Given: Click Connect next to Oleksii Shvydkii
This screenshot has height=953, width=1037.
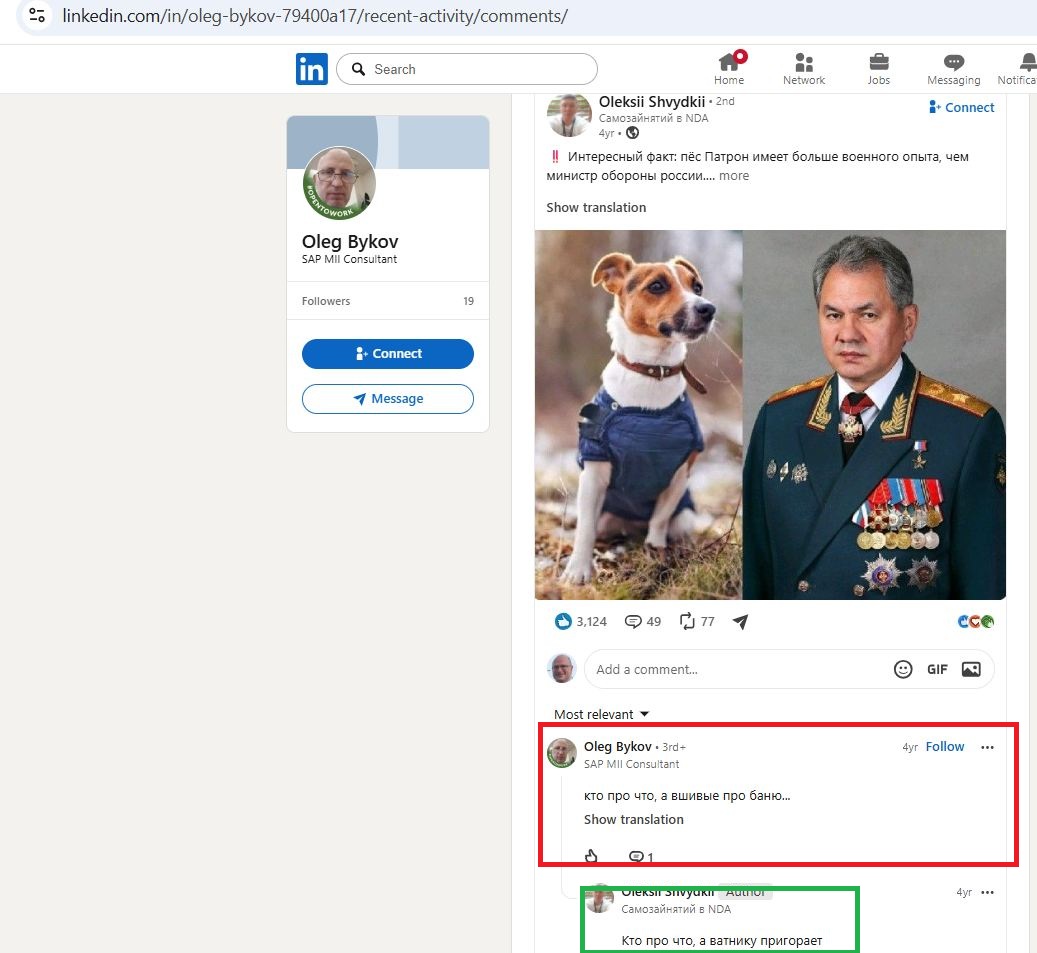Looking at the screenshot, I should [x=962, y=107].
